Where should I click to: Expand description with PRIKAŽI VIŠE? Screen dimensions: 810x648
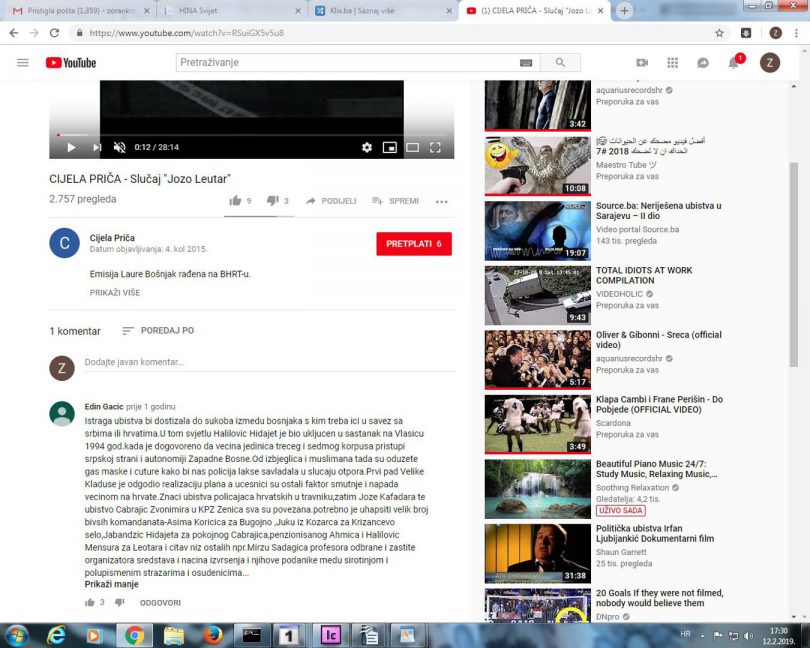[x=115, y=293]
